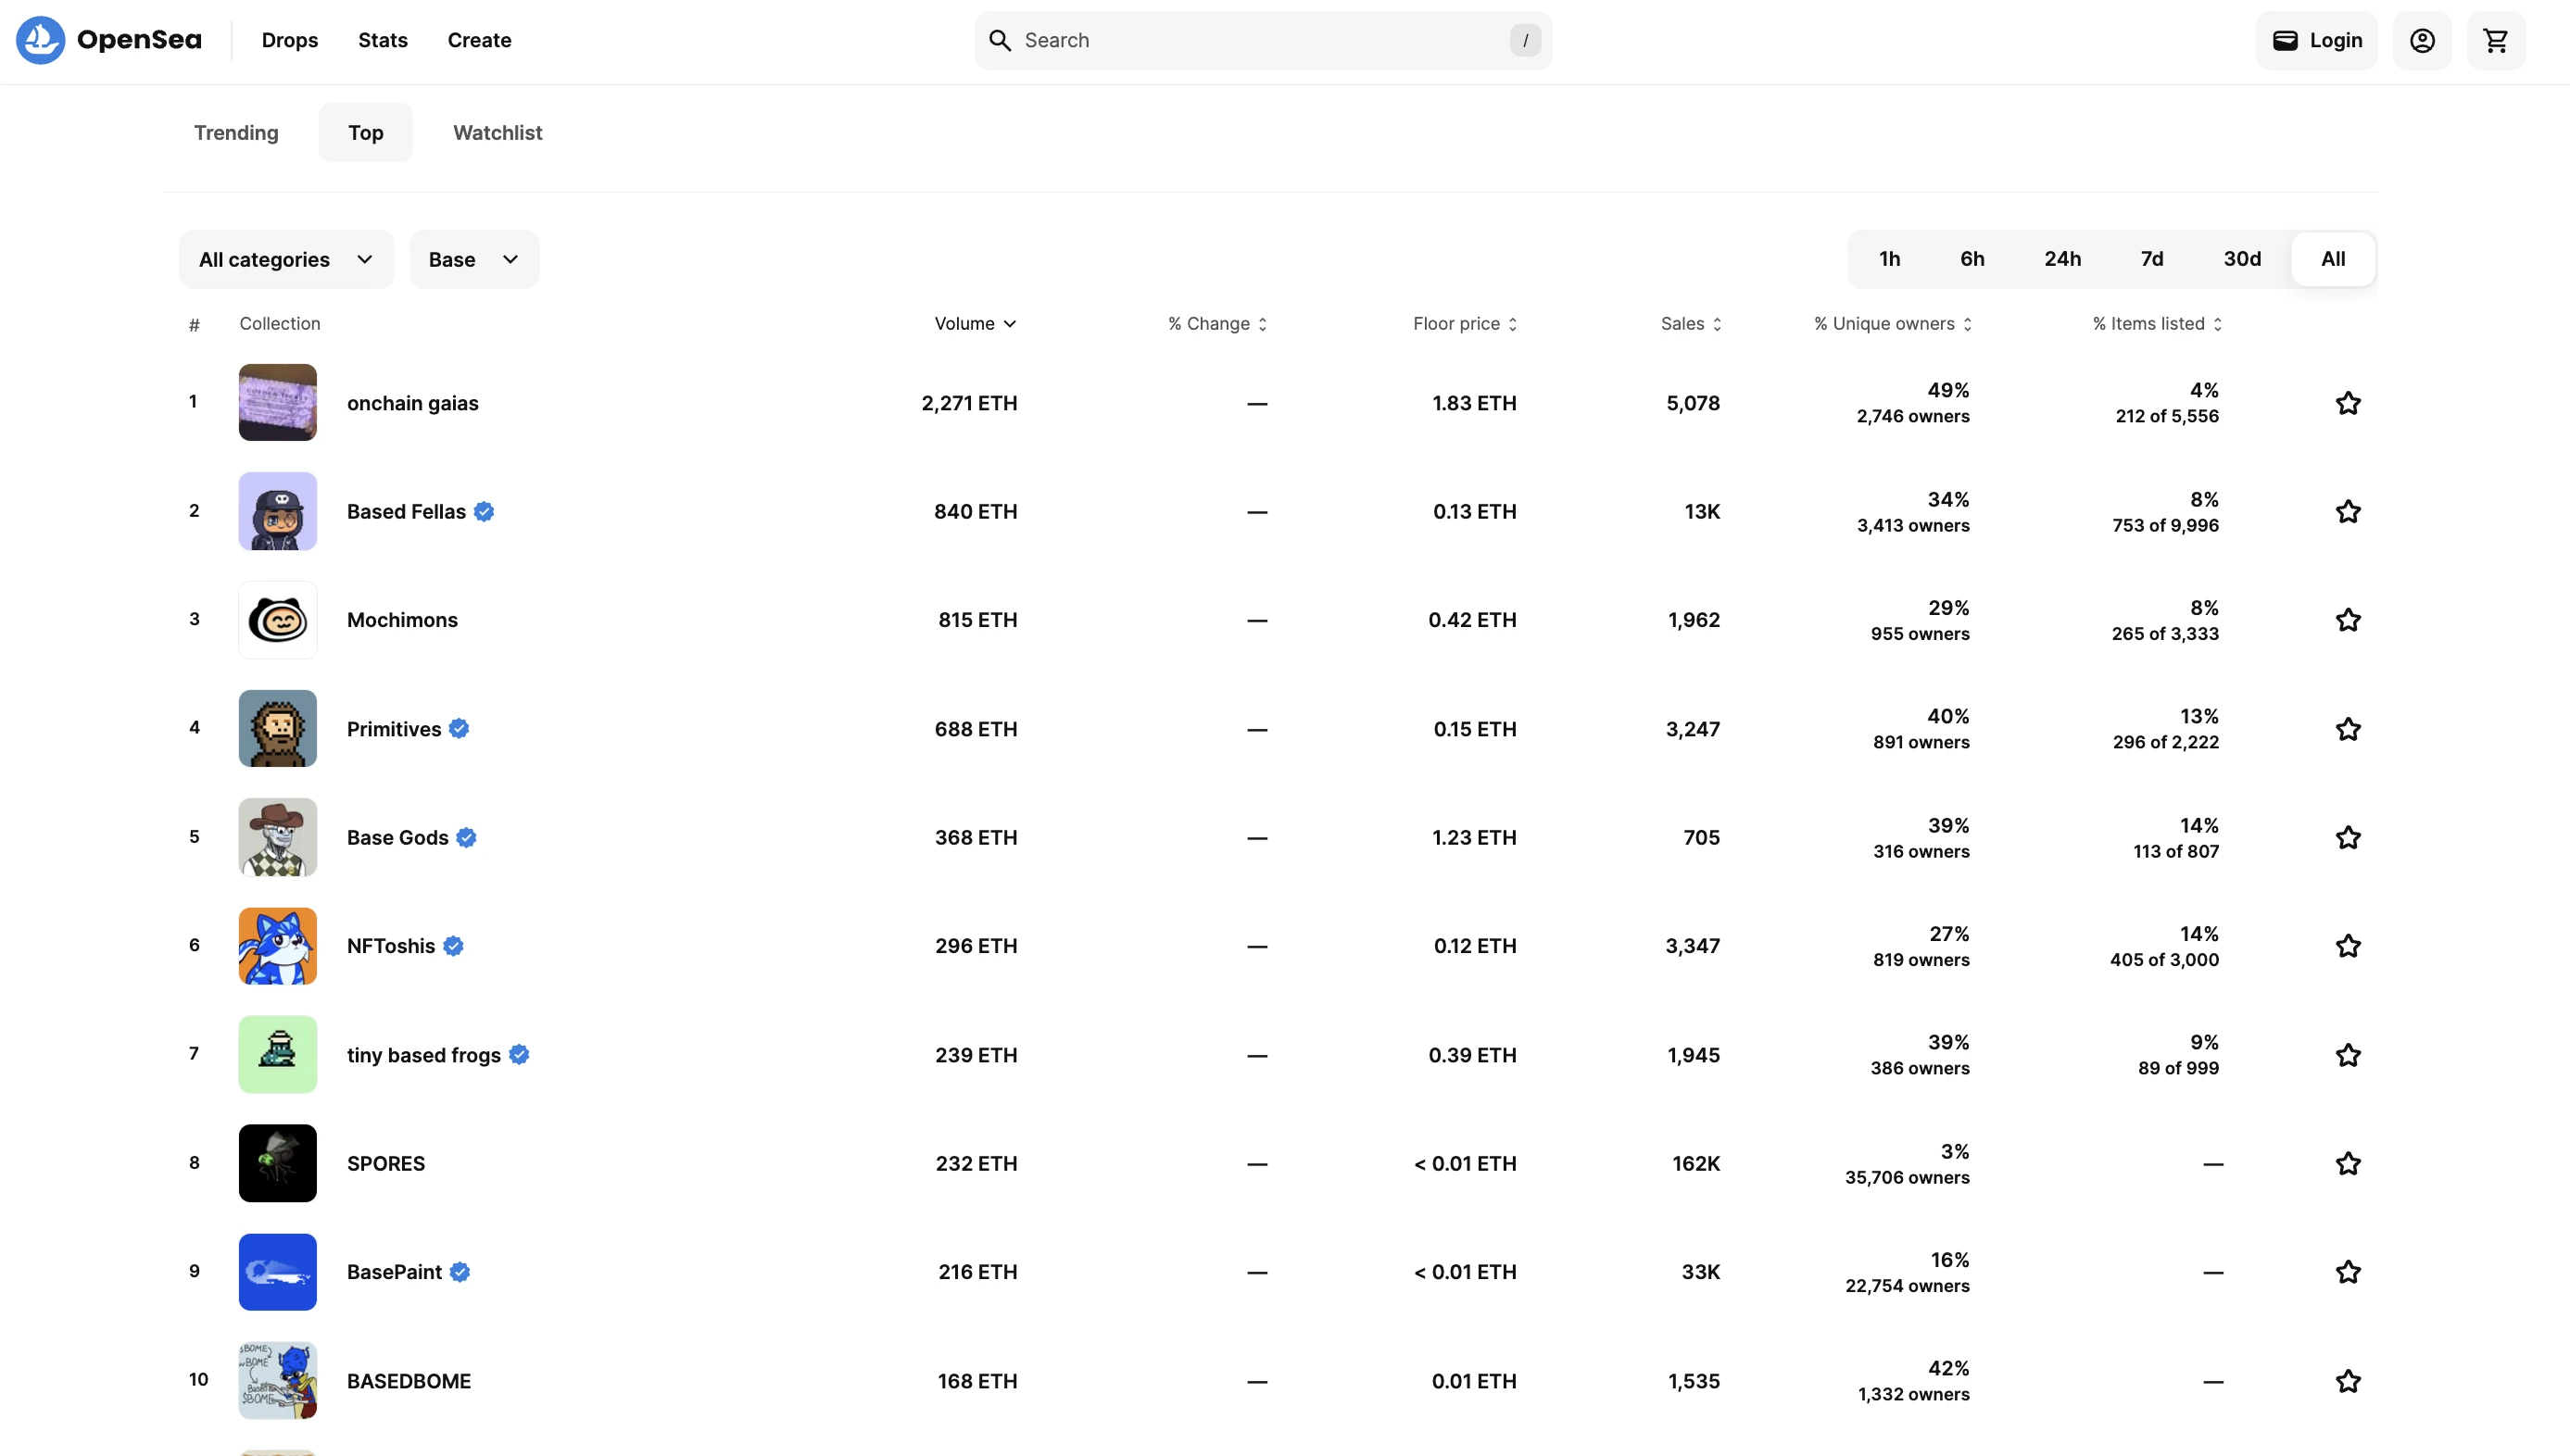Image resolution: width=2570 pixels, height=1456 pixels.
Task: Click the slash shortcut key icon
Action: coord(1524,40)
